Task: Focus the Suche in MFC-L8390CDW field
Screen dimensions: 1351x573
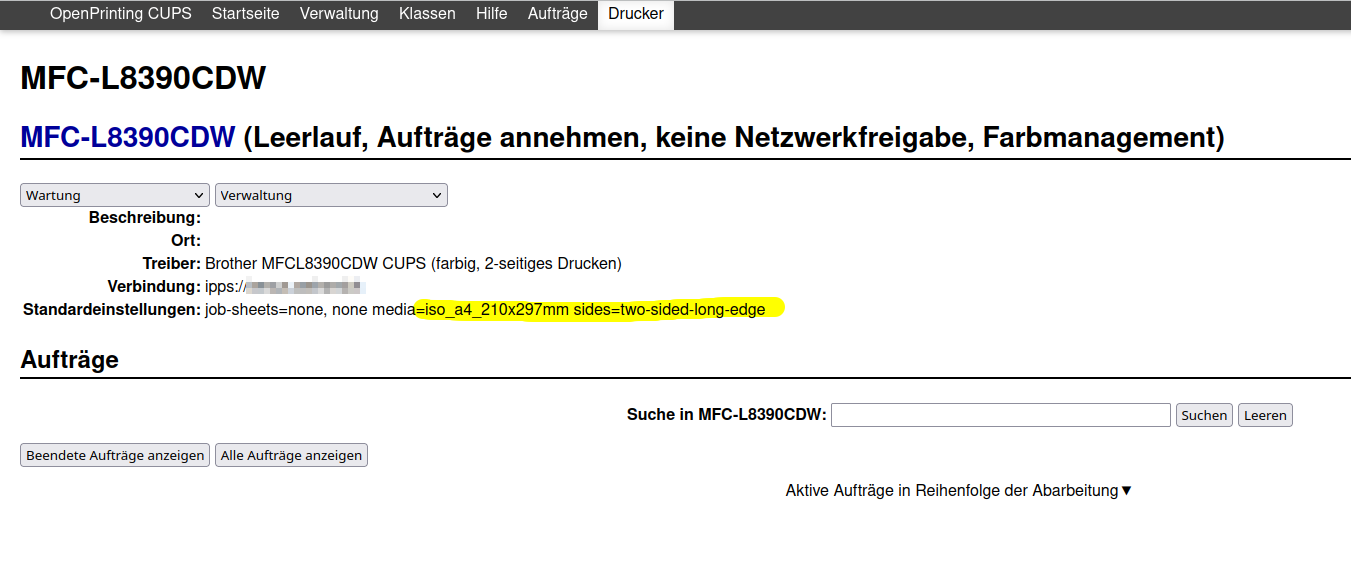Action: [x=1001, y=415]
